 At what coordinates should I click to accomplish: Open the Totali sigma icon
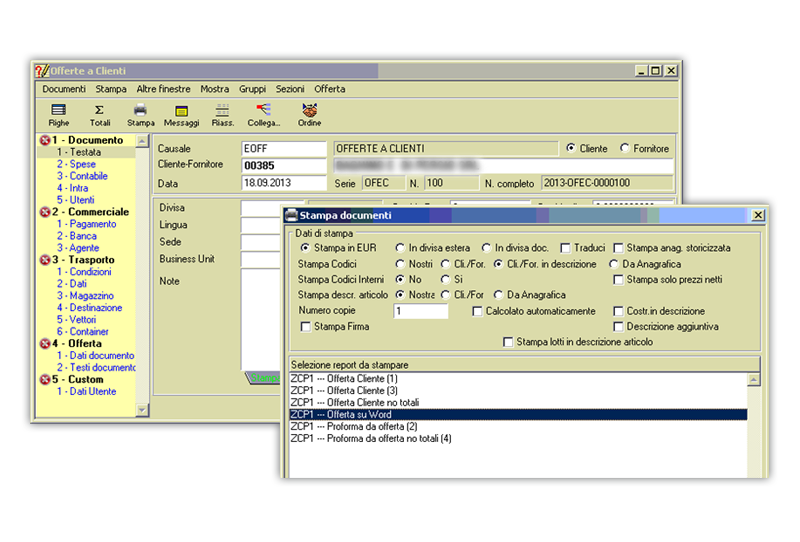[x=99, y=110]
